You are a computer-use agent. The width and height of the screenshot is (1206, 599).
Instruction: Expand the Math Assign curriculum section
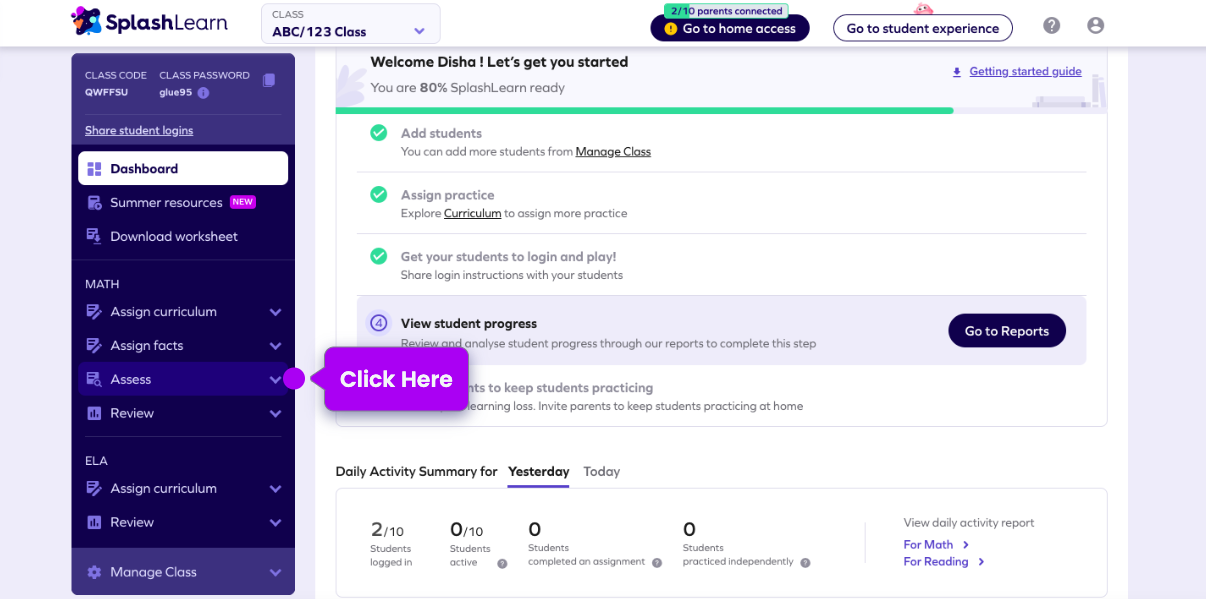275,312
